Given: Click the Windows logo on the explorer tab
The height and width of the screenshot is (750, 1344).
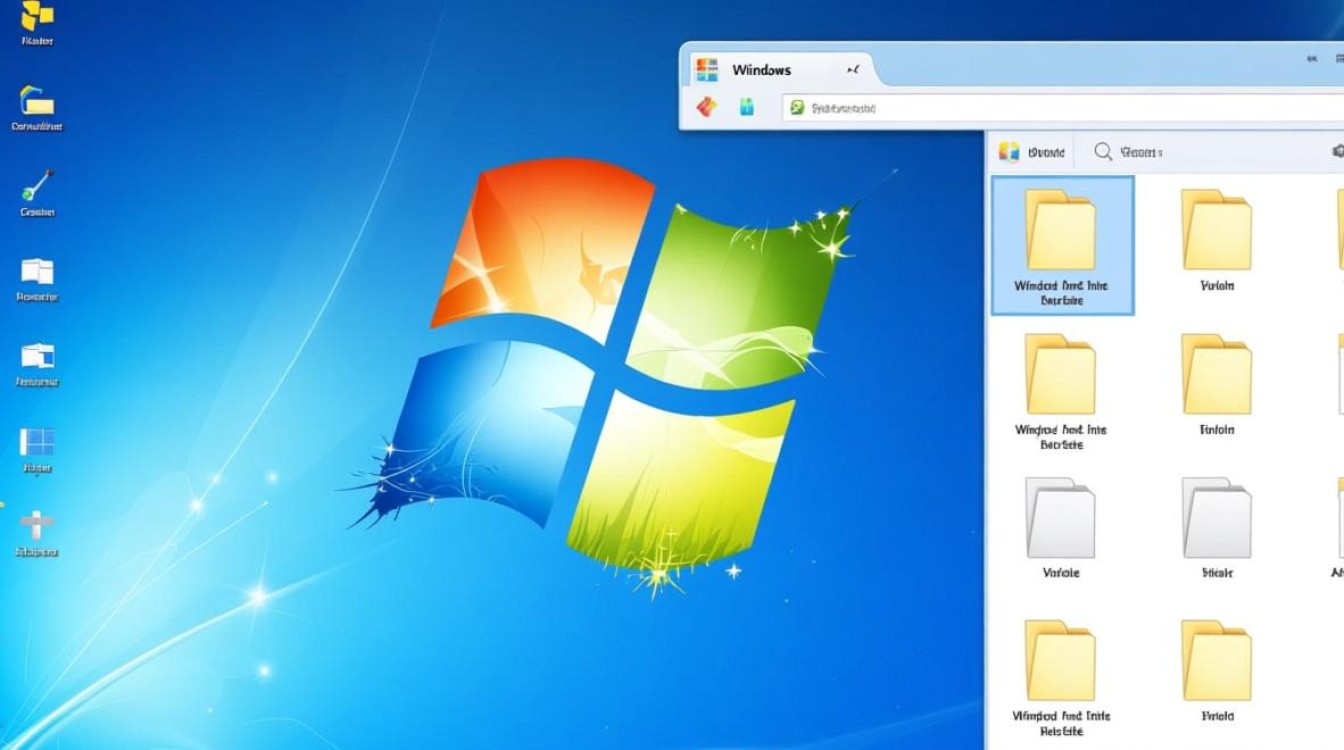Looking at the screenshot, I should (x=709, y=69).
